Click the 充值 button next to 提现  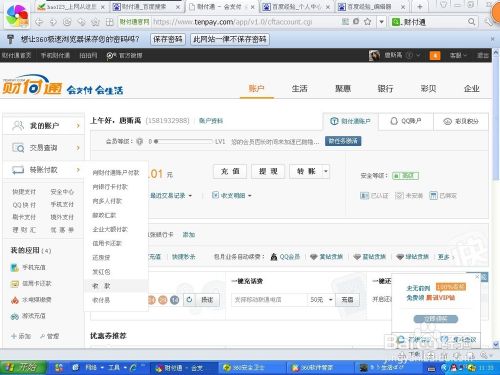click(230, 171)
